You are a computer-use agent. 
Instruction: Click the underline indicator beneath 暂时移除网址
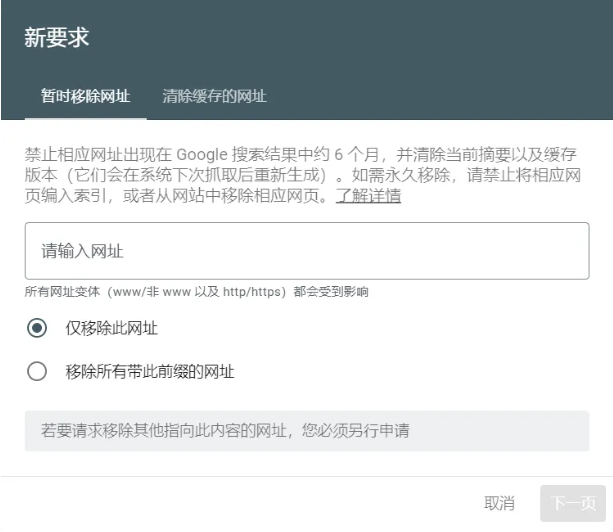tap(85, 118)
